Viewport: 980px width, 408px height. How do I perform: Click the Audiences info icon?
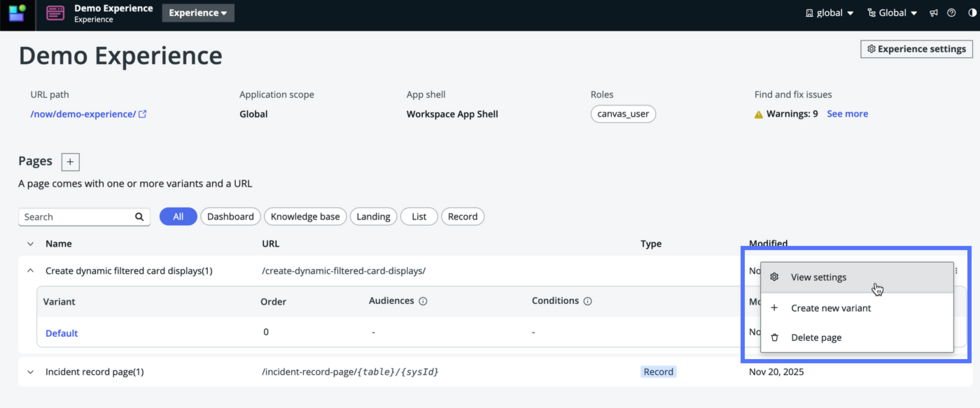pyautogui.click(x=422, y=301)
